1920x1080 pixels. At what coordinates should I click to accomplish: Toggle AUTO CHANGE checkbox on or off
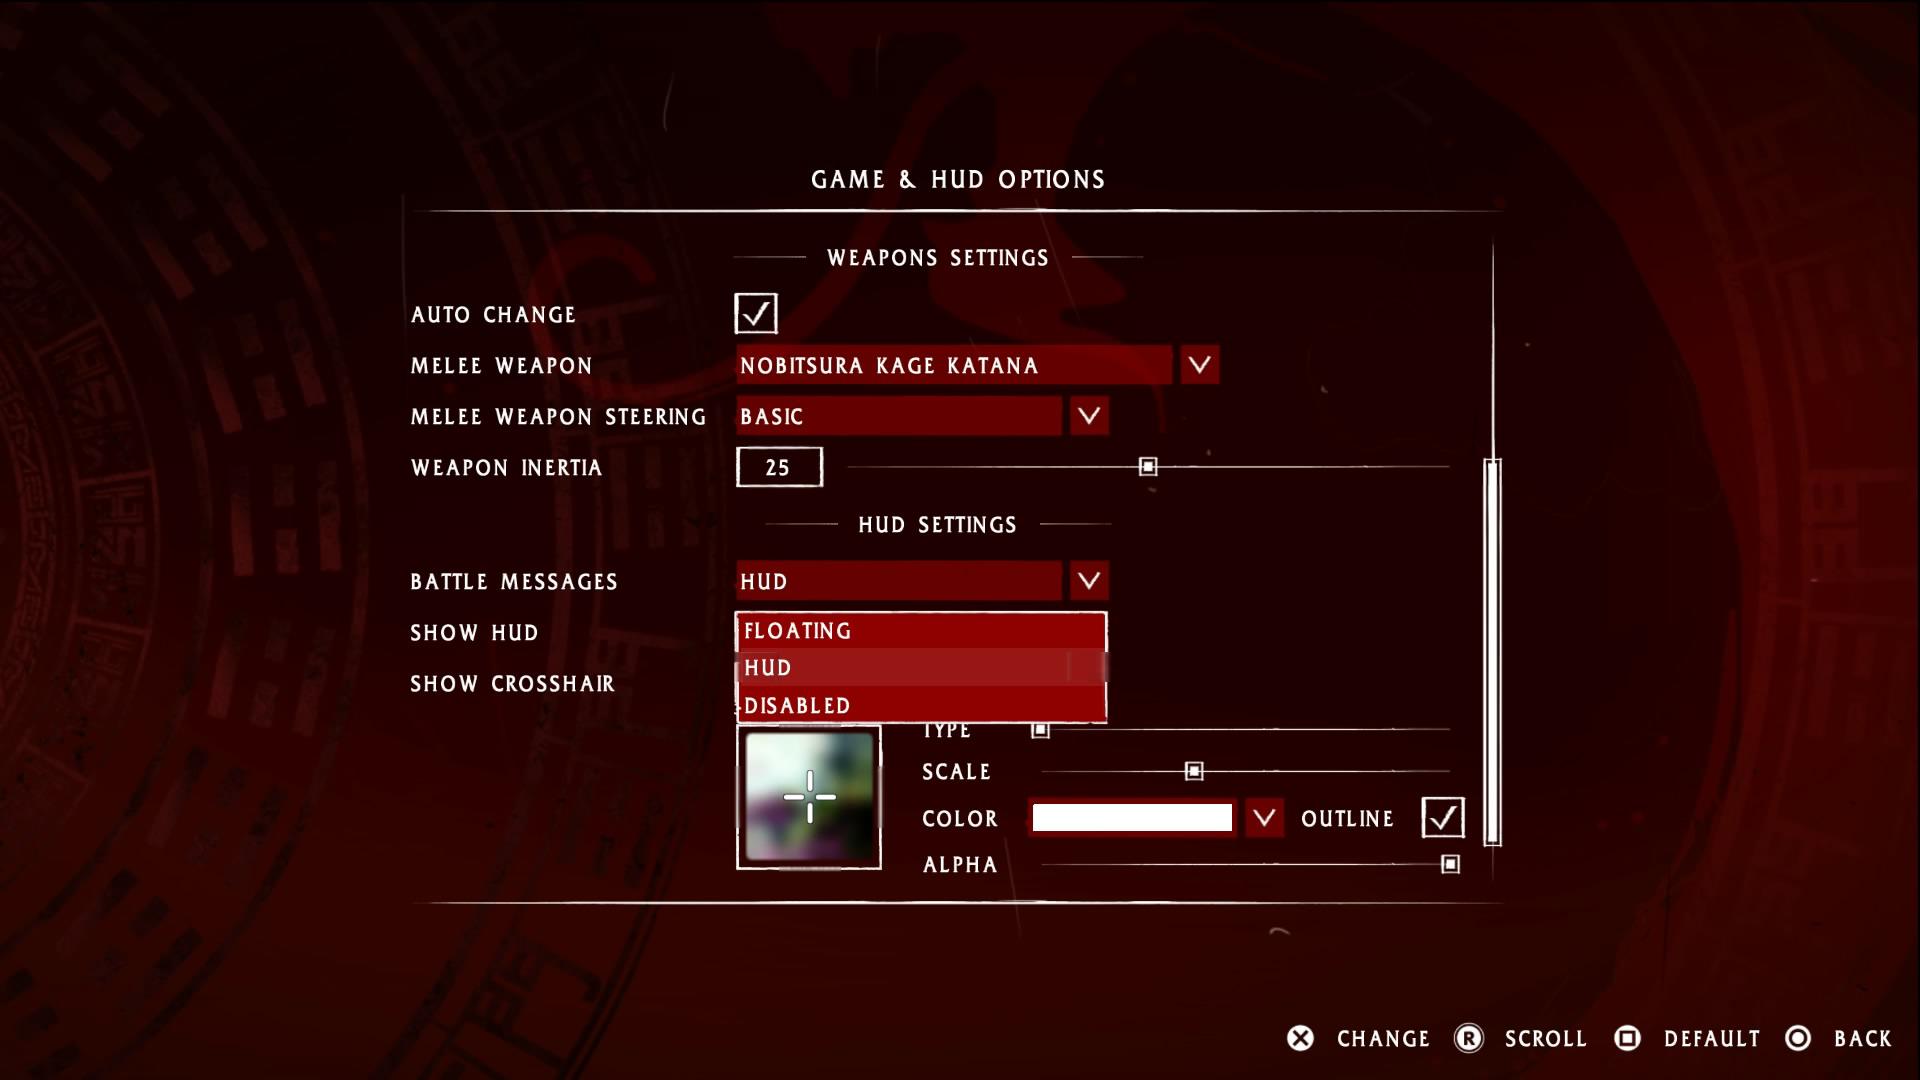(x=756, y=313)
